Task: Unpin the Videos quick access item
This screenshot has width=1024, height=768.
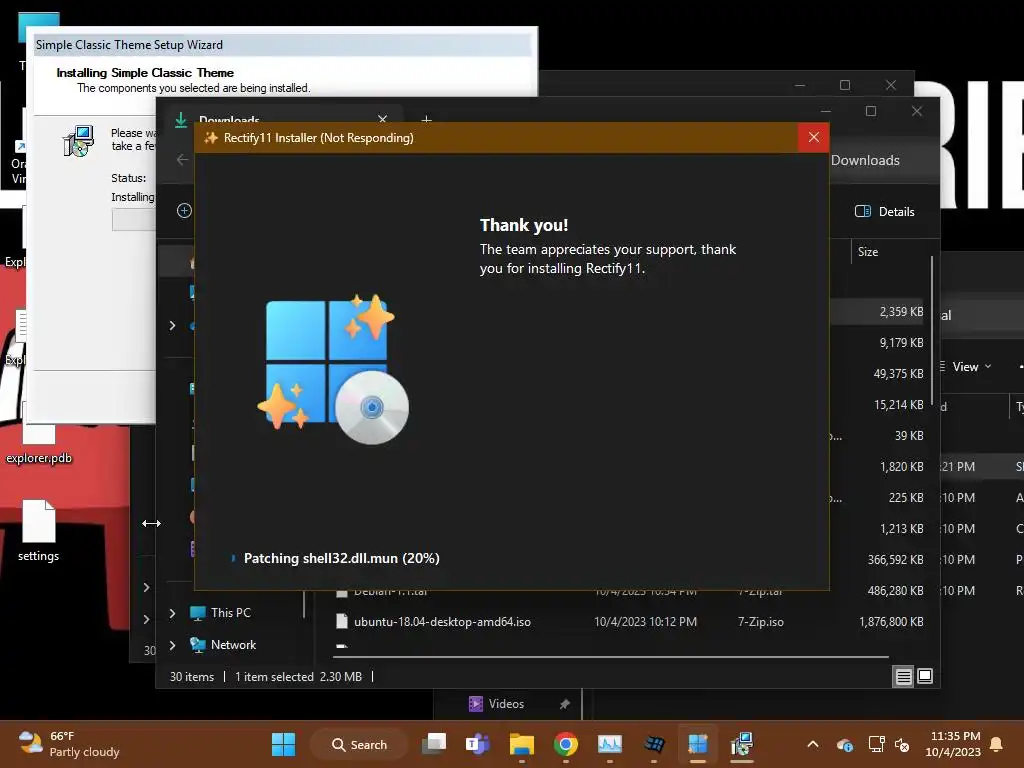Action: click(564, 704)
